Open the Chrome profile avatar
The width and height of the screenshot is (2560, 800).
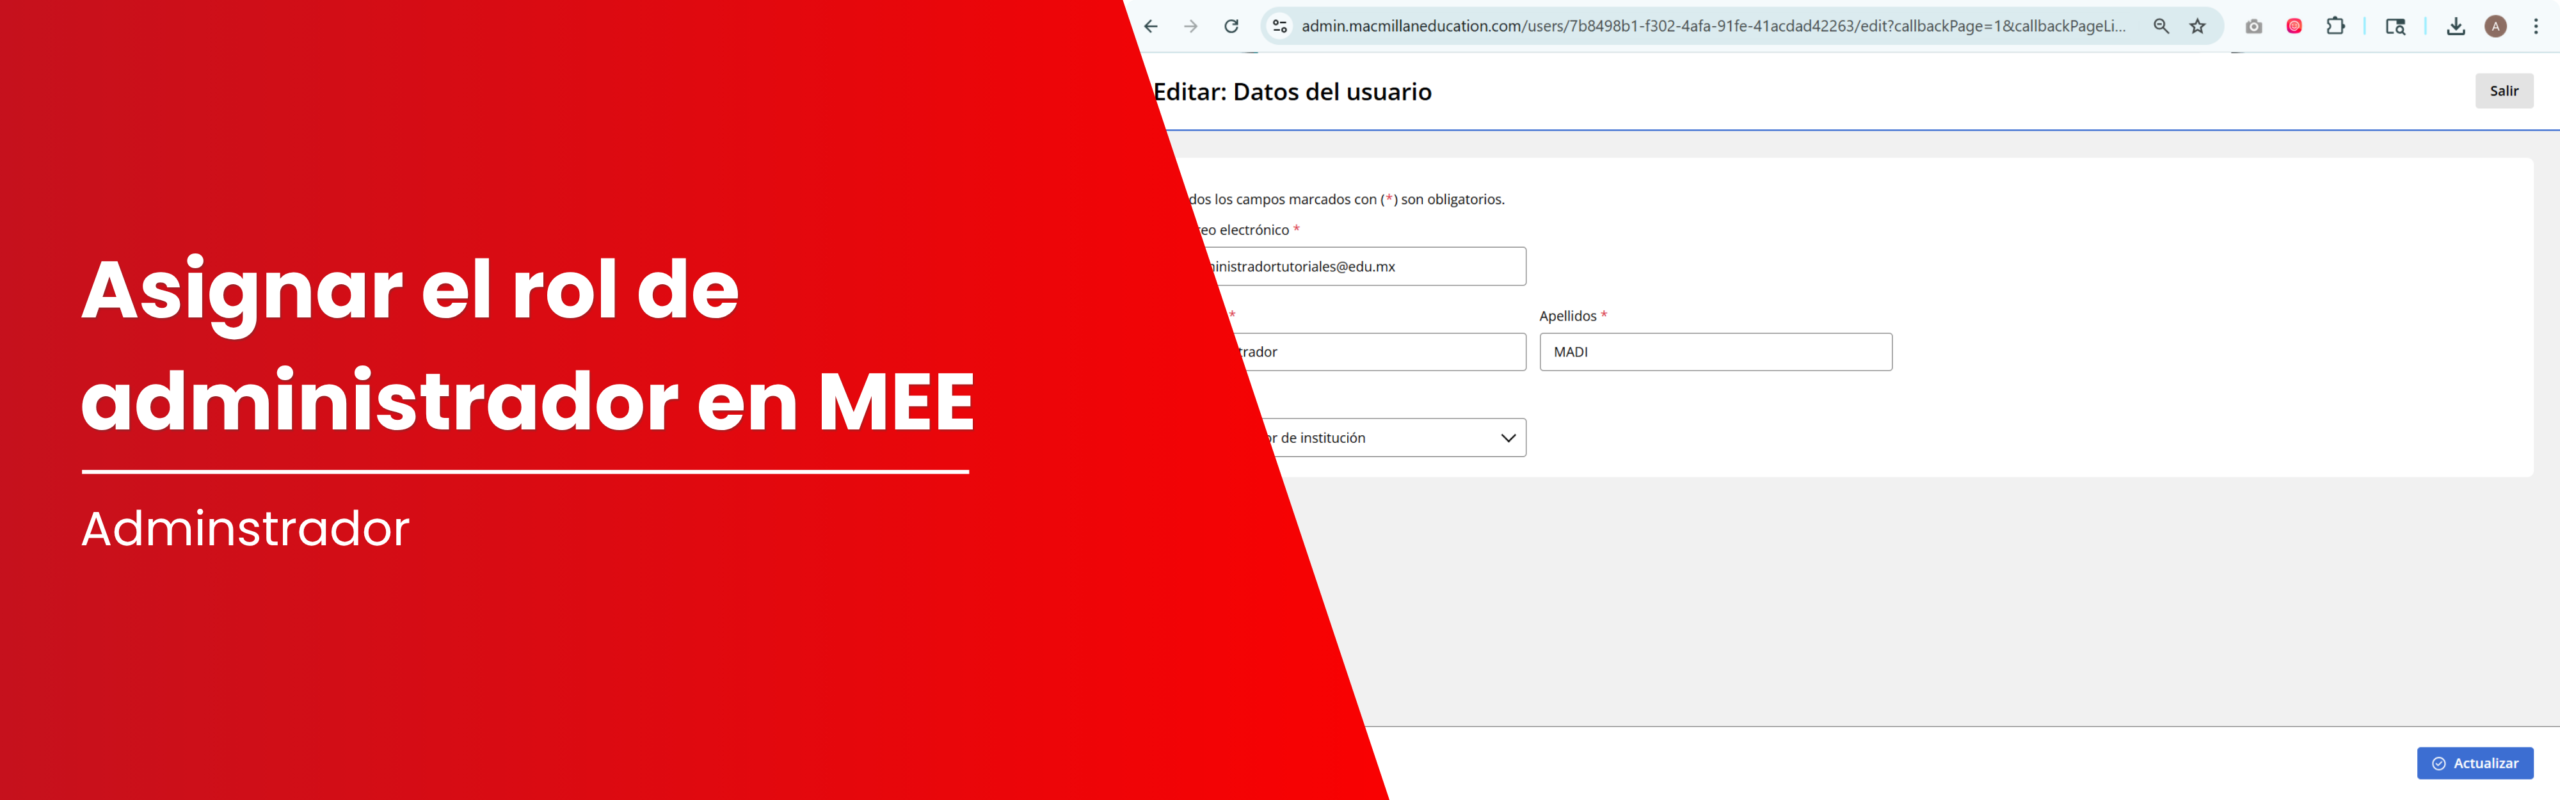coord(2495,27)
